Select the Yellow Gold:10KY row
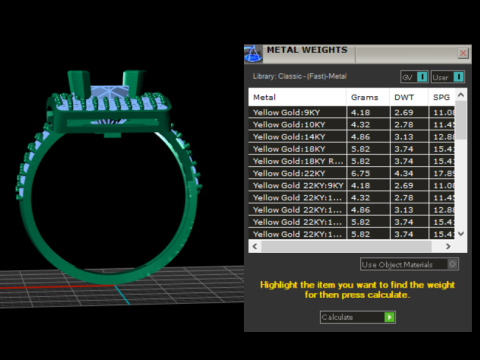The image size is (480, 360). coord(351,125)
